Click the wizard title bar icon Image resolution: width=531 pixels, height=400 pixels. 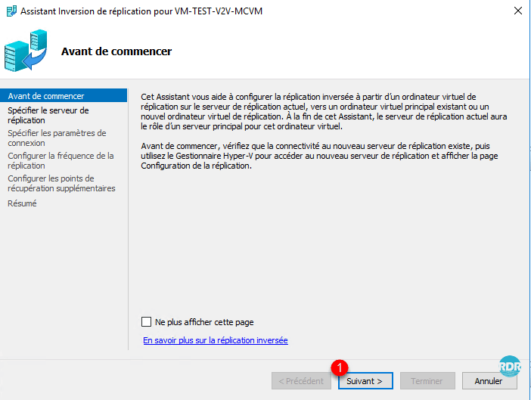(x=12, y=11)
